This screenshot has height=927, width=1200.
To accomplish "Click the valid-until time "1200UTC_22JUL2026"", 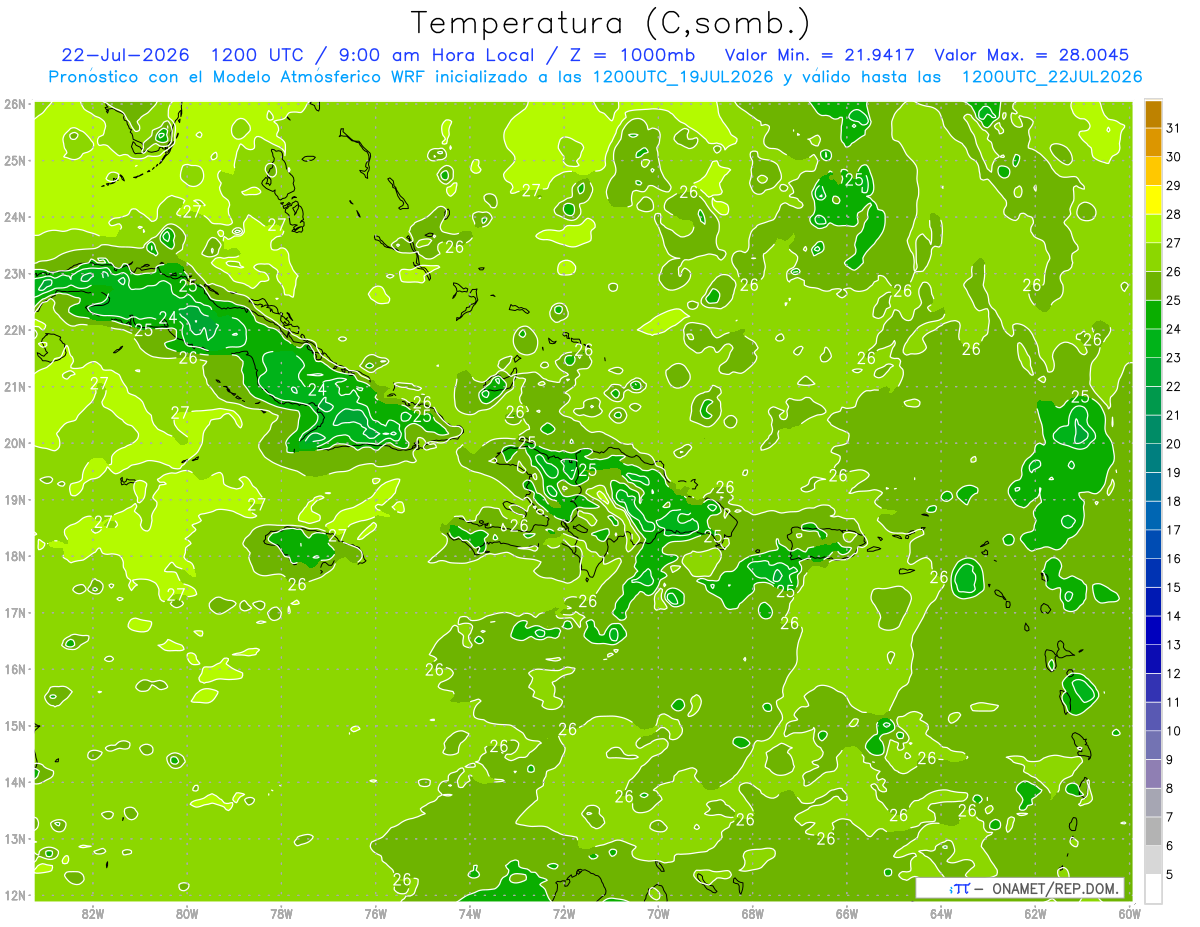I will 1051,77.
